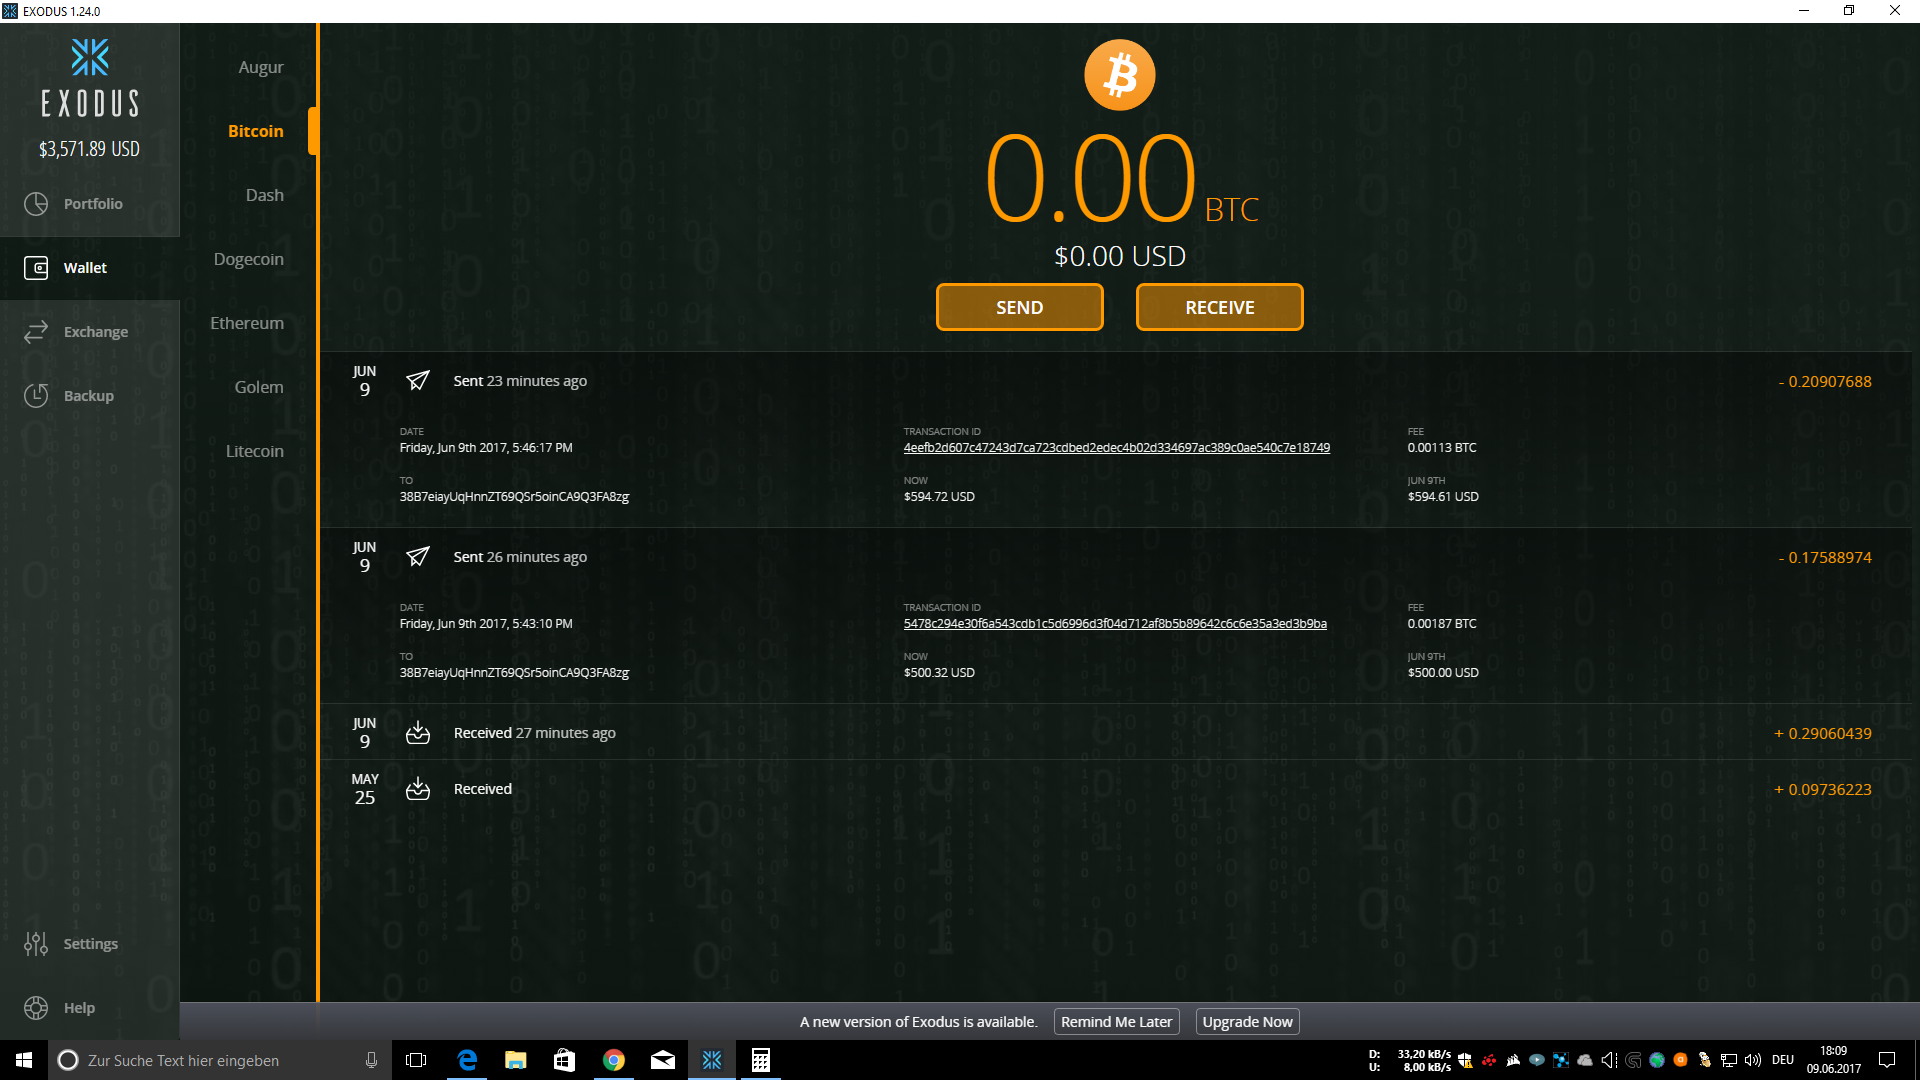Click the Help lifebuoy icon
This screenshot has height=1080, width=1920.
click(x=36, y=1008)
